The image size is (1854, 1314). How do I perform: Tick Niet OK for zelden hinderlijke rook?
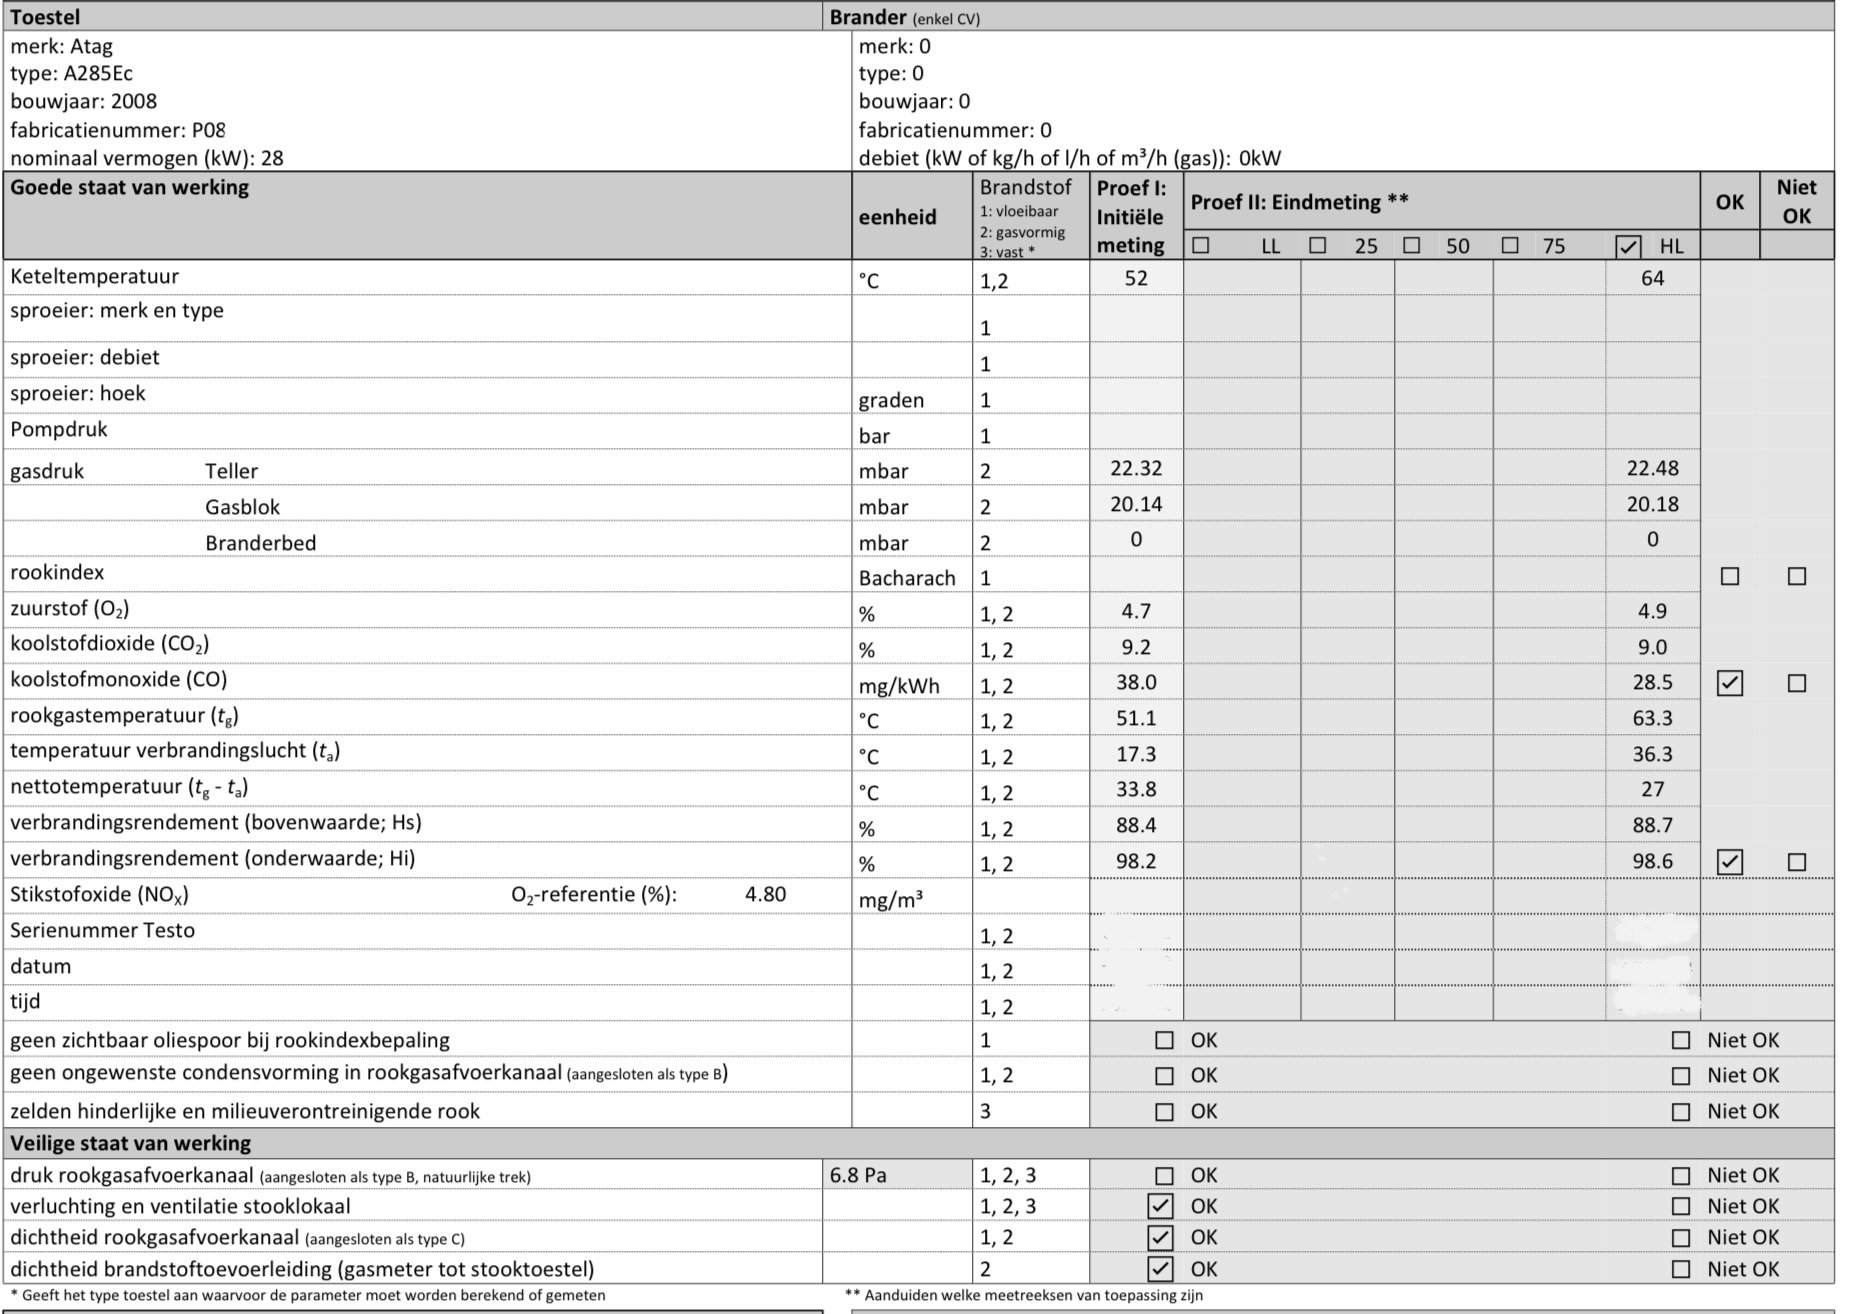[1681, 1112]
